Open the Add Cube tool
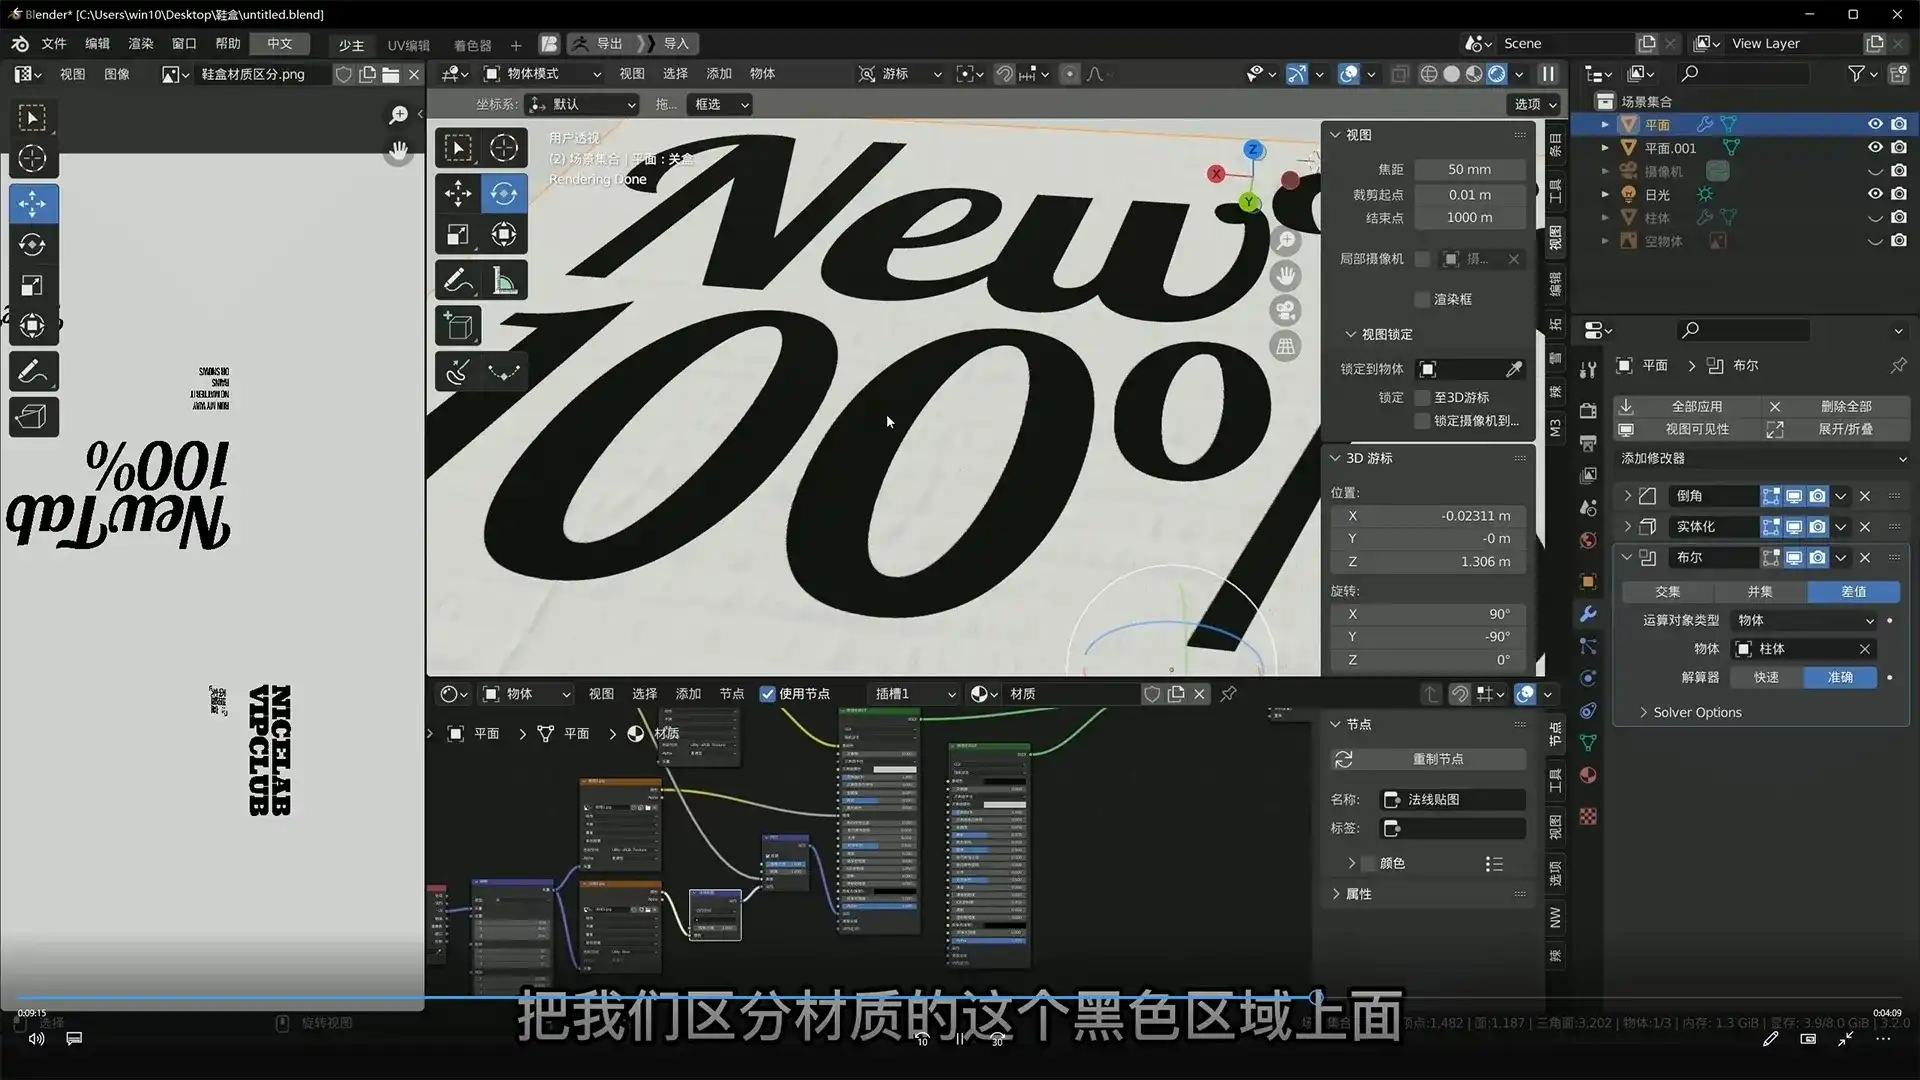1920x1080 pixels. click(458, 325)
